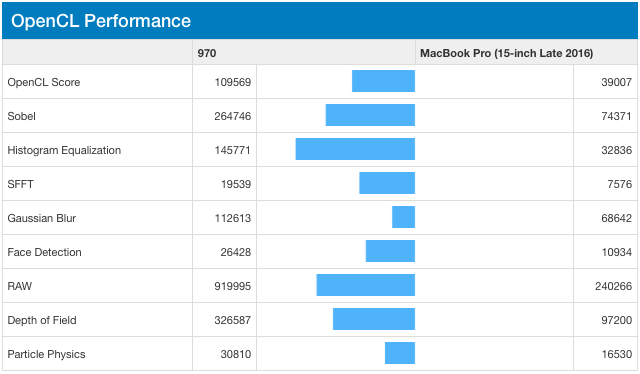Select the Depth of Field label
Image resolution: width=640 pixels, height=374 pixels.
coord(42,320)
